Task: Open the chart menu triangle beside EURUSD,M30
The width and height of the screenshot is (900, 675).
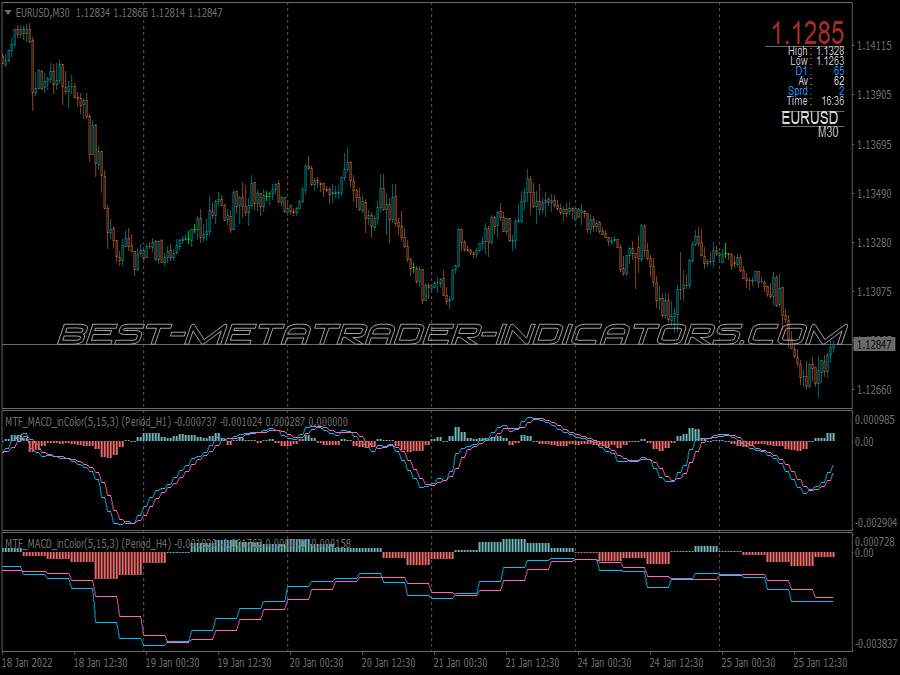Action: [8, 13]
